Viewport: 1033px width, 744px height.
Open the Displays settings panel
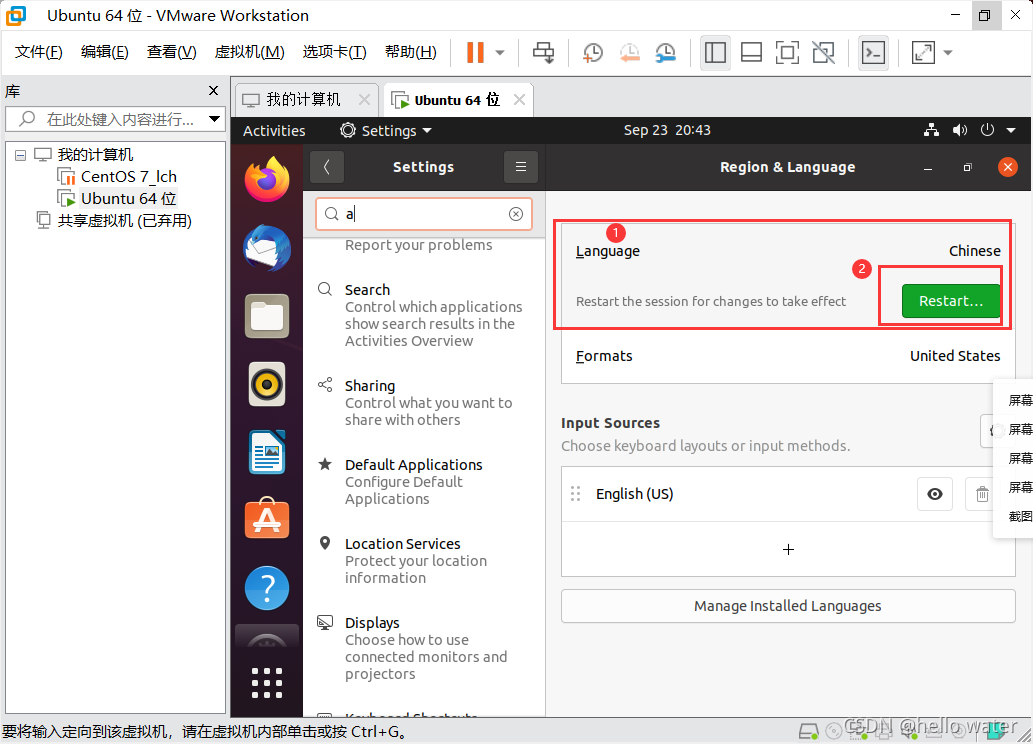[422, 648]
